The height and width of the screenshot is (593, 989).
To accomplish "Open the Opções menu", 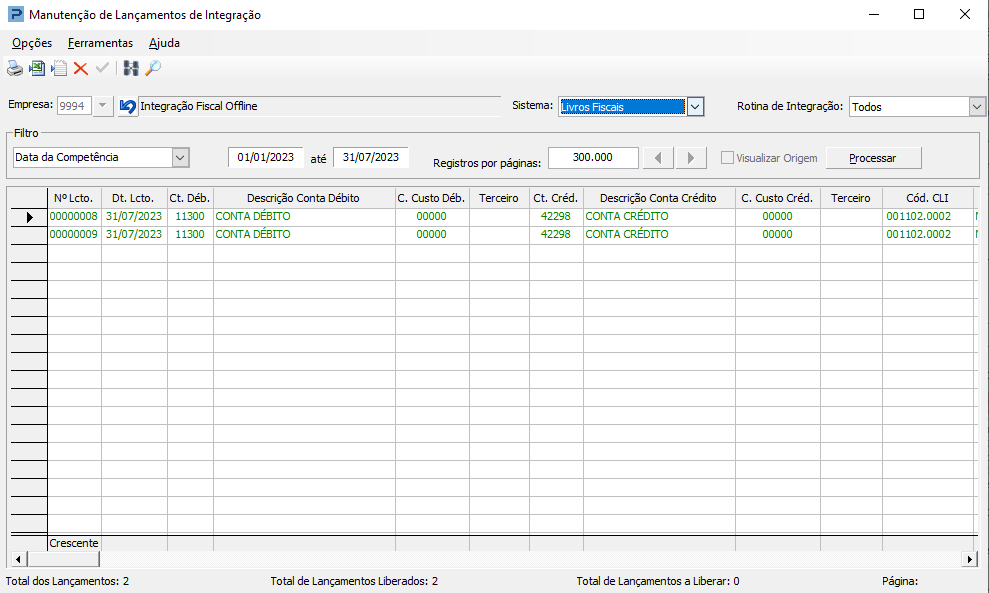I will (x=32, y=43).
